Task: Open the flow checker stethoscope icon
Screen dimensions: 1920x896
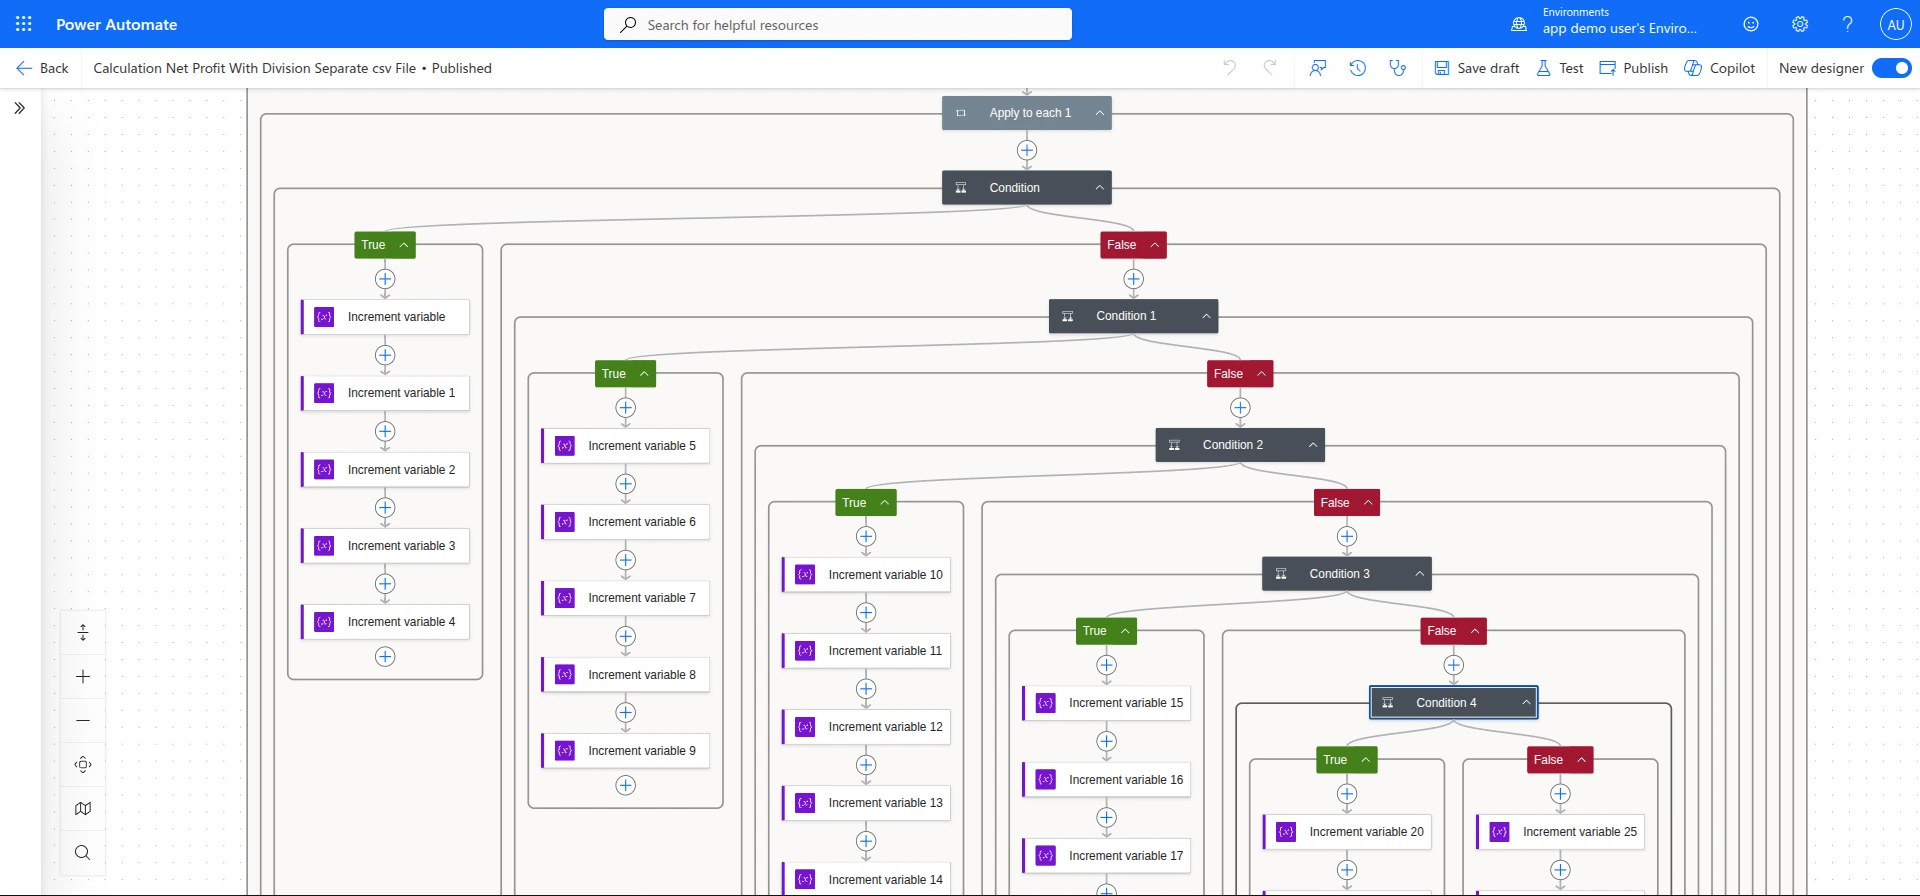Action: [1398, 68]
